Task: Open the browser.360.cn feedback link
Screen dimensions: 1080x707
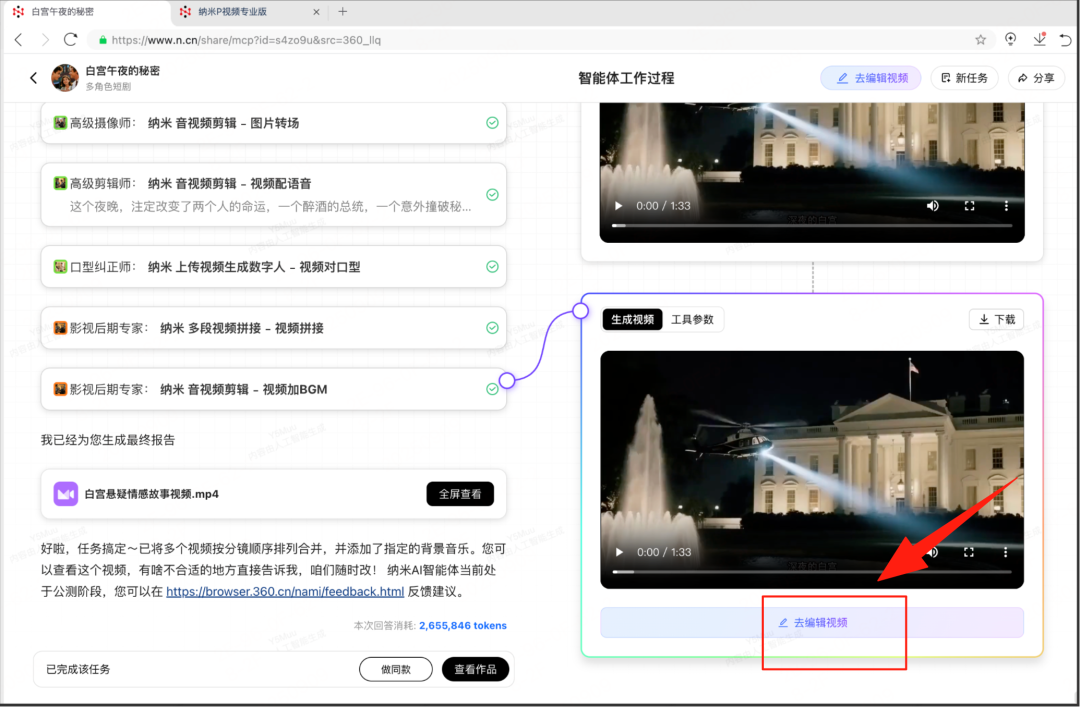Action: (x=285, y=591)
